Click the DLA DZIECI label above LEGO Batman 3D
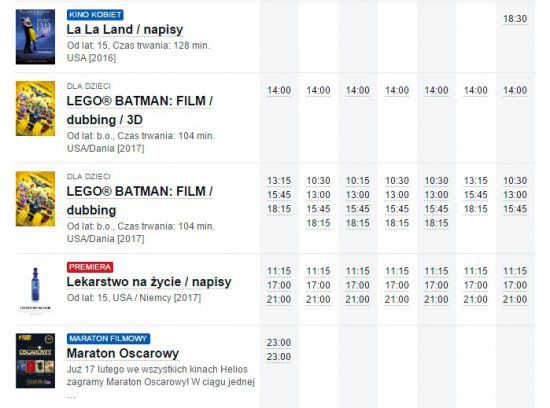The image size is (550, 408). coord(89,86)
